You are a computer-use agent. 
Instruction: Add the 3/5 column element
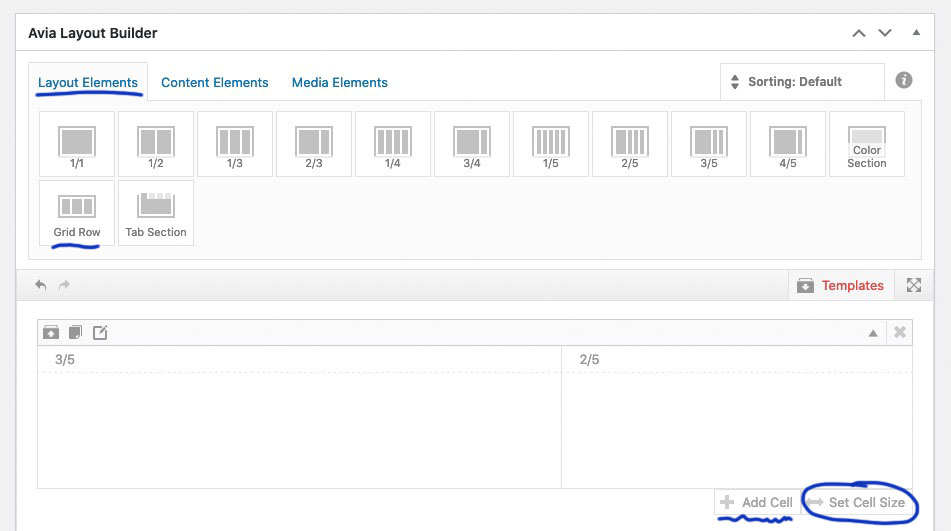coord(708,144)
